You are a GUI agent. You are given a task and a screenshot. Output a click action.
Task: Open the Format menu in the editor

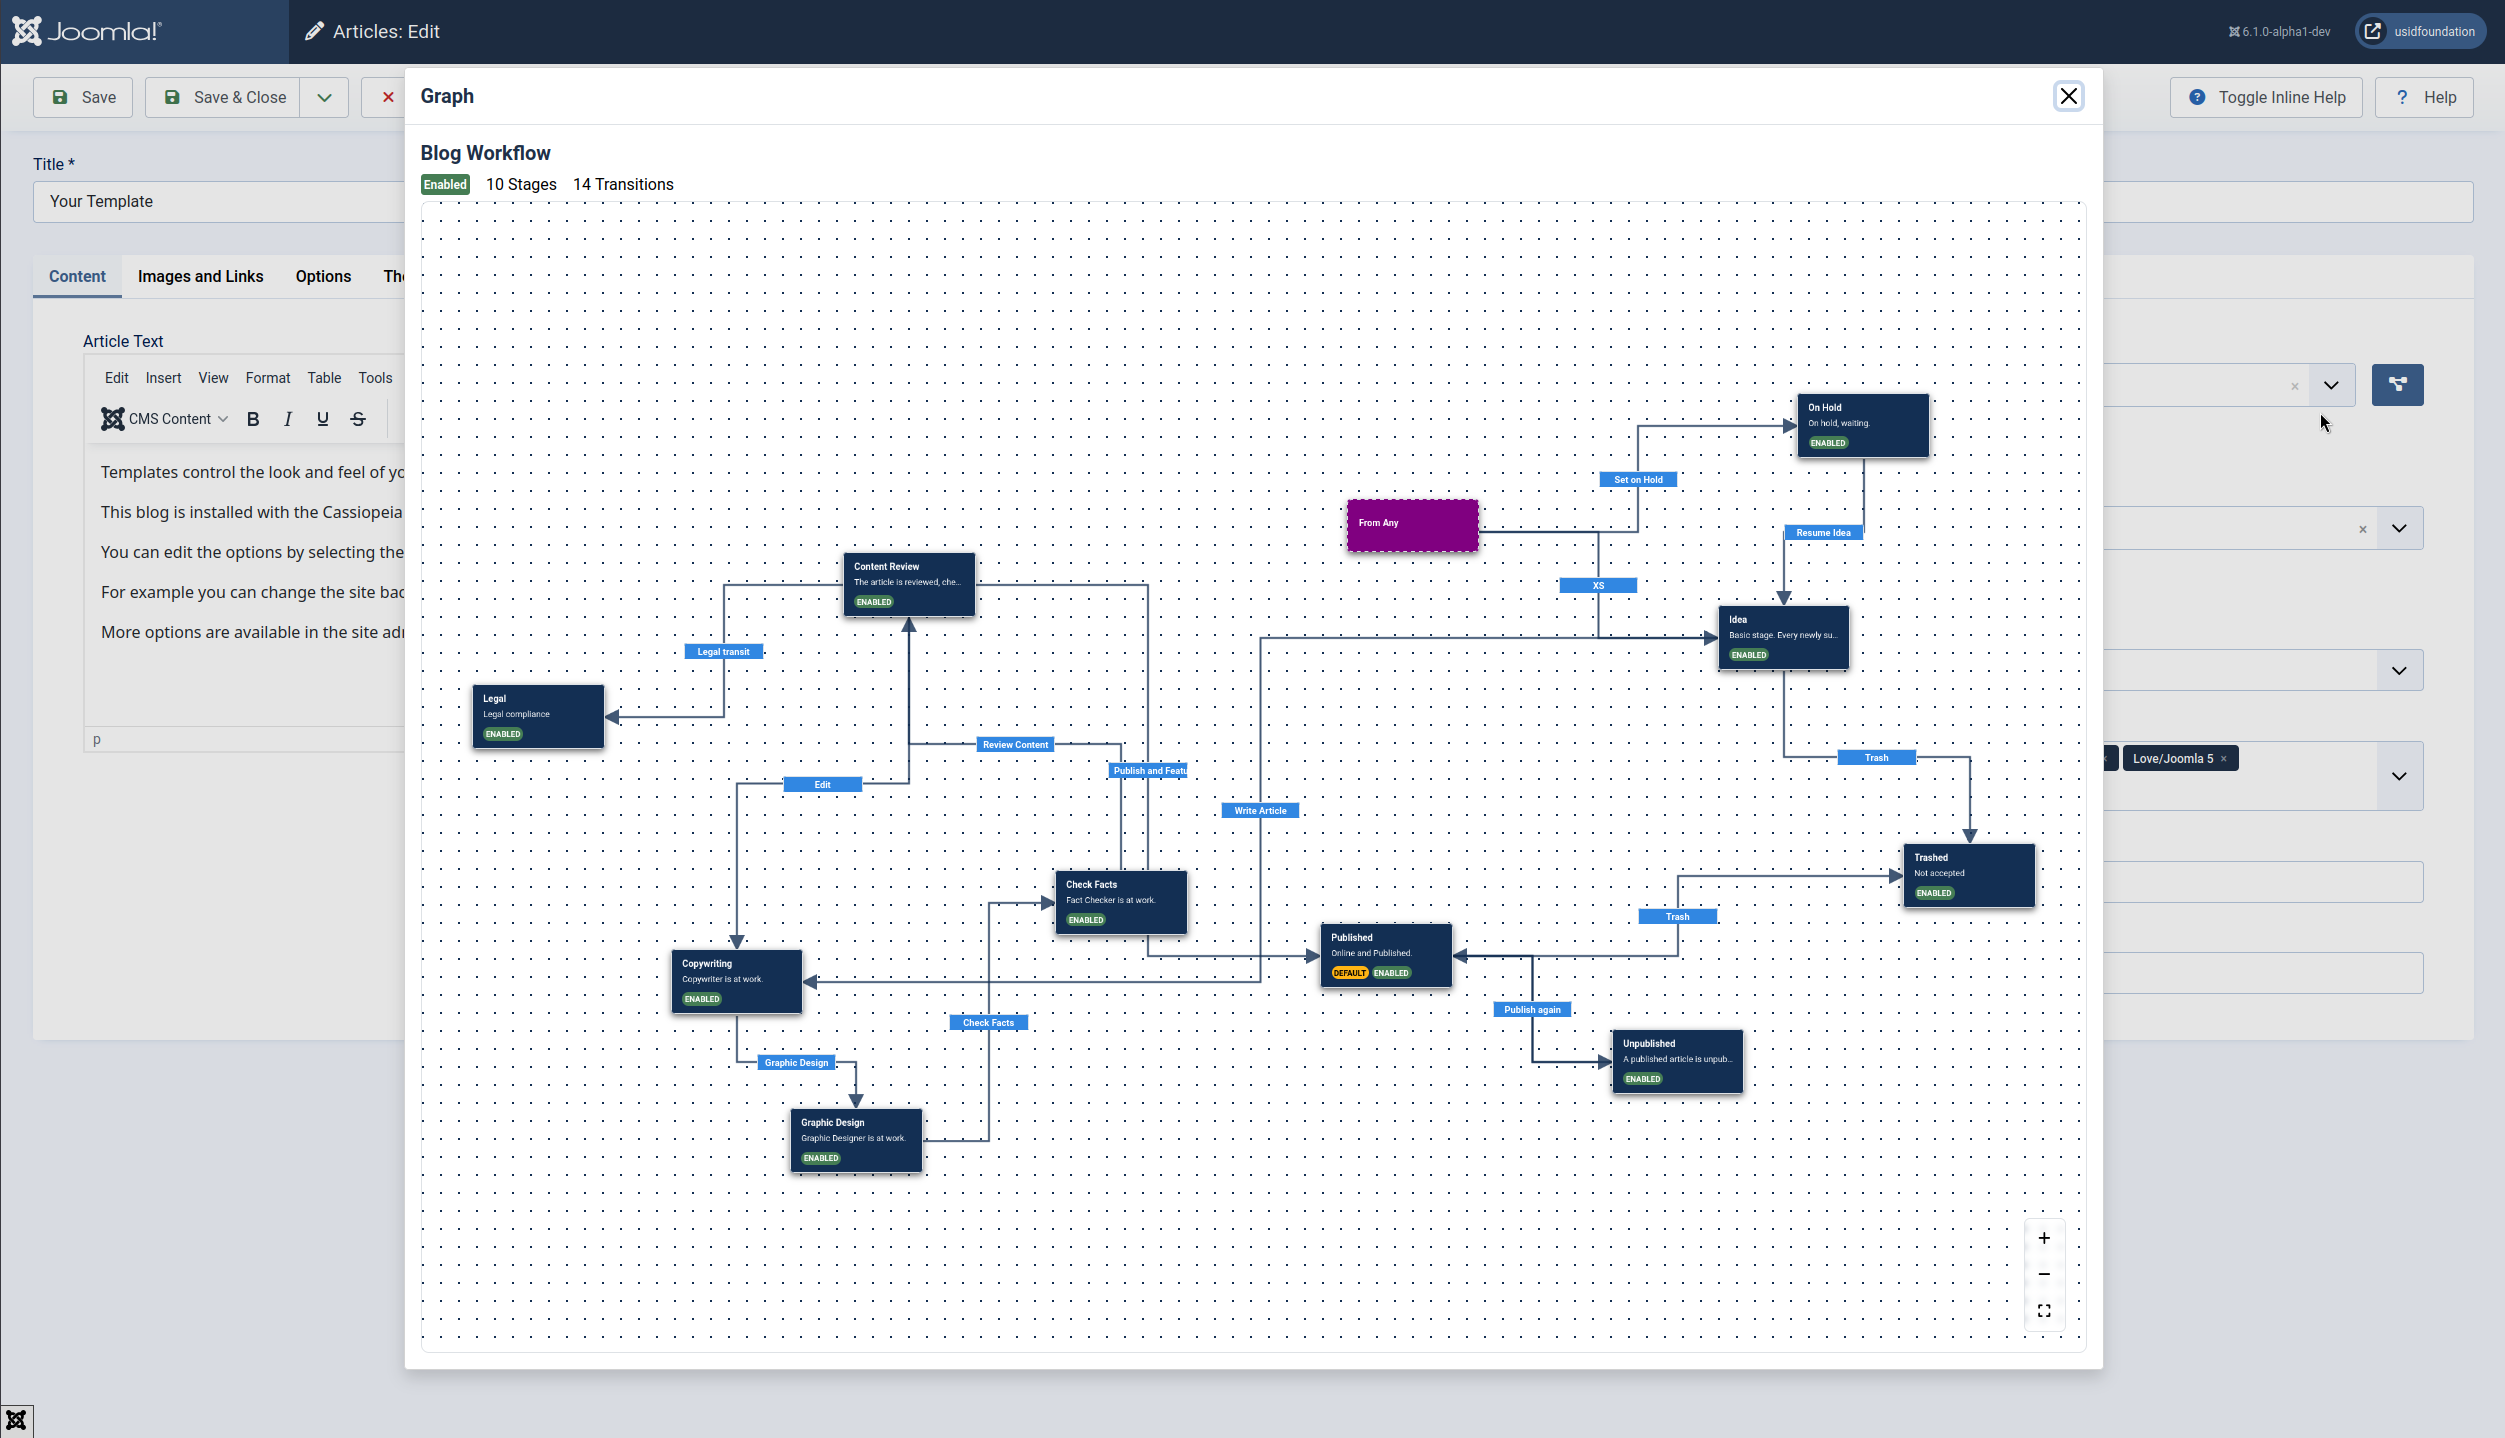(267, 377)
